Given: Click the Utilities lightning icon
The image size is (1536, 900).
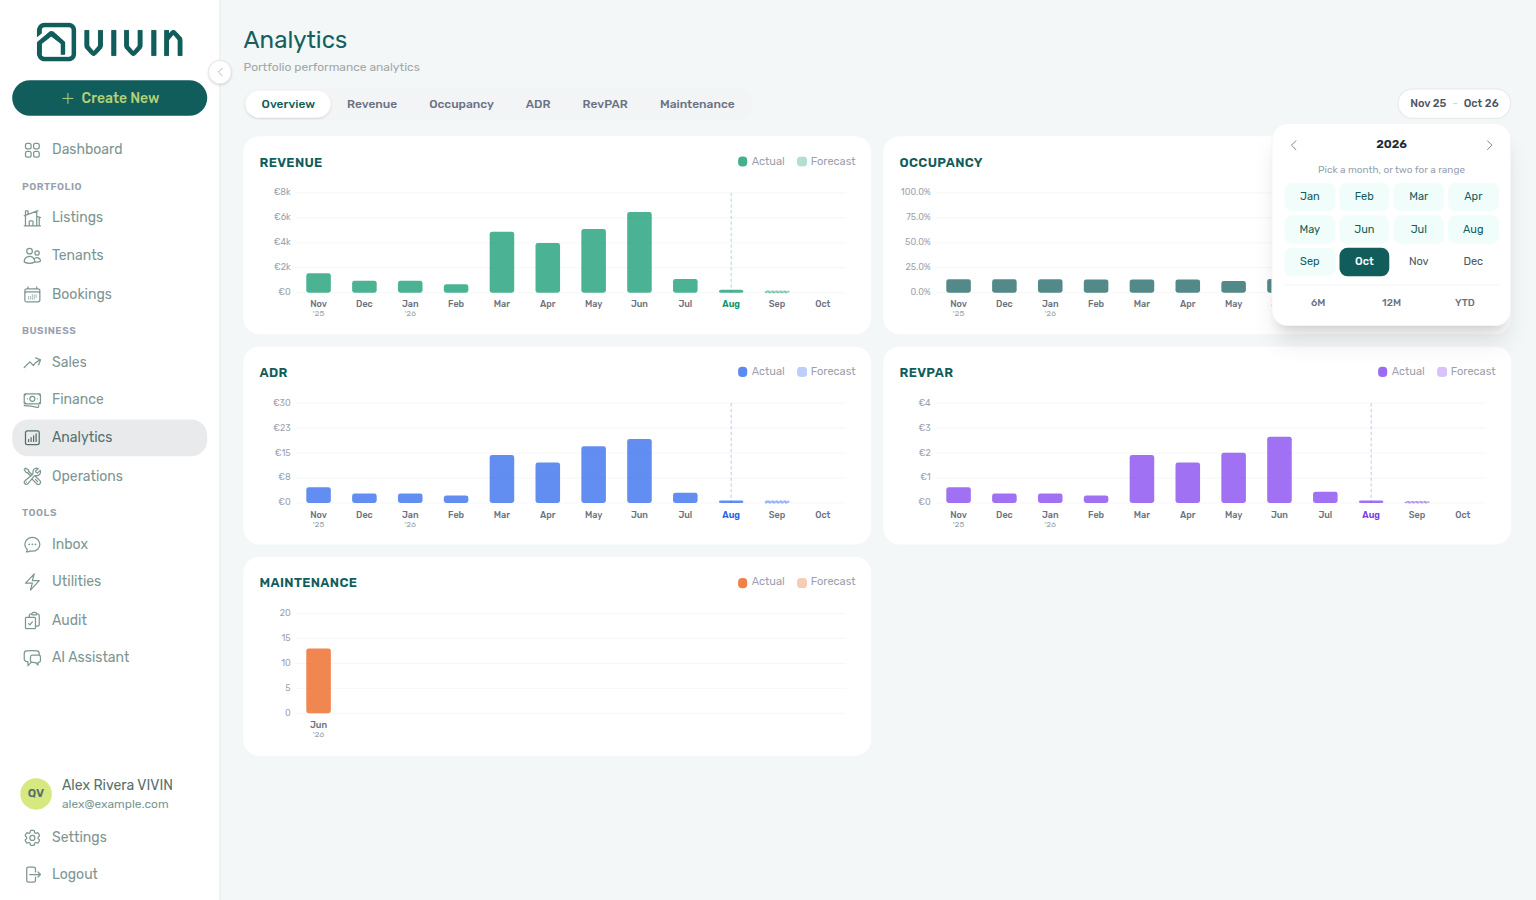Looking at the screenshot, I should tap(32, 582).
